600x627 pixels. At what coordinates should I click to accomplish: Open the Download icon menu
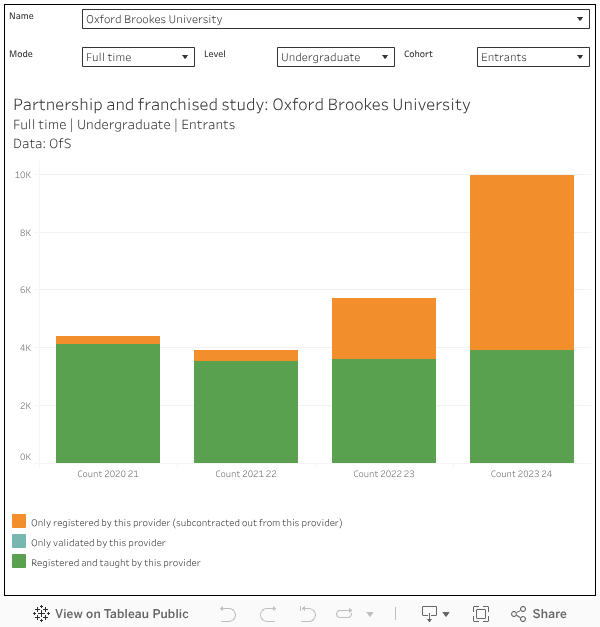[435, 614]
